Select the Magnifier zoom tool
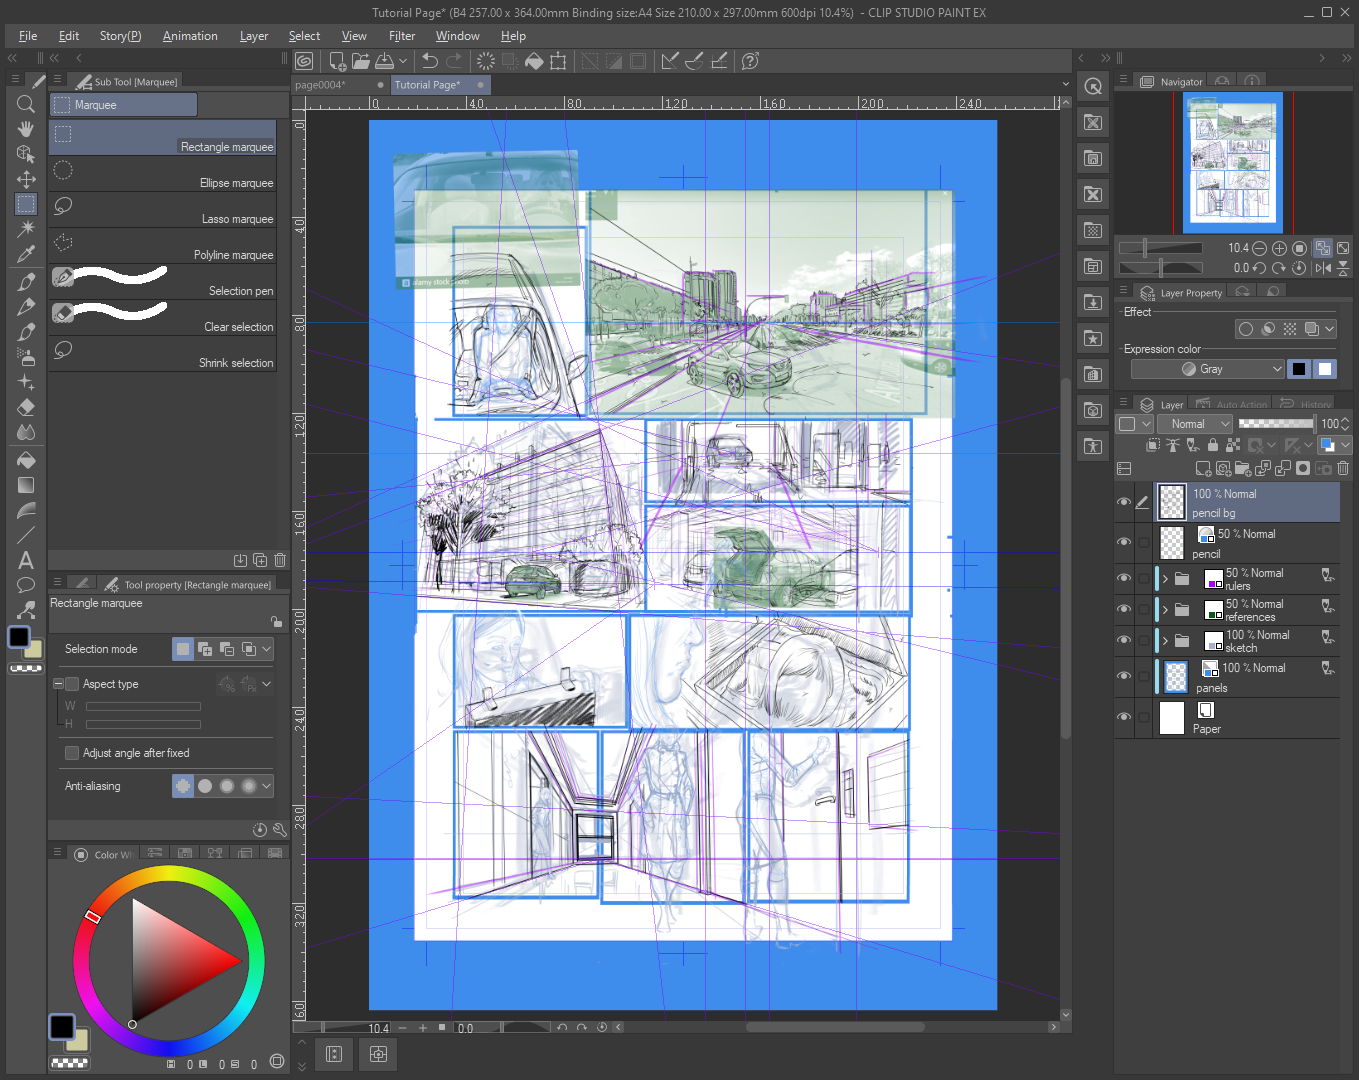This screenshot has height=1080, width=1359. click(26, 104)
